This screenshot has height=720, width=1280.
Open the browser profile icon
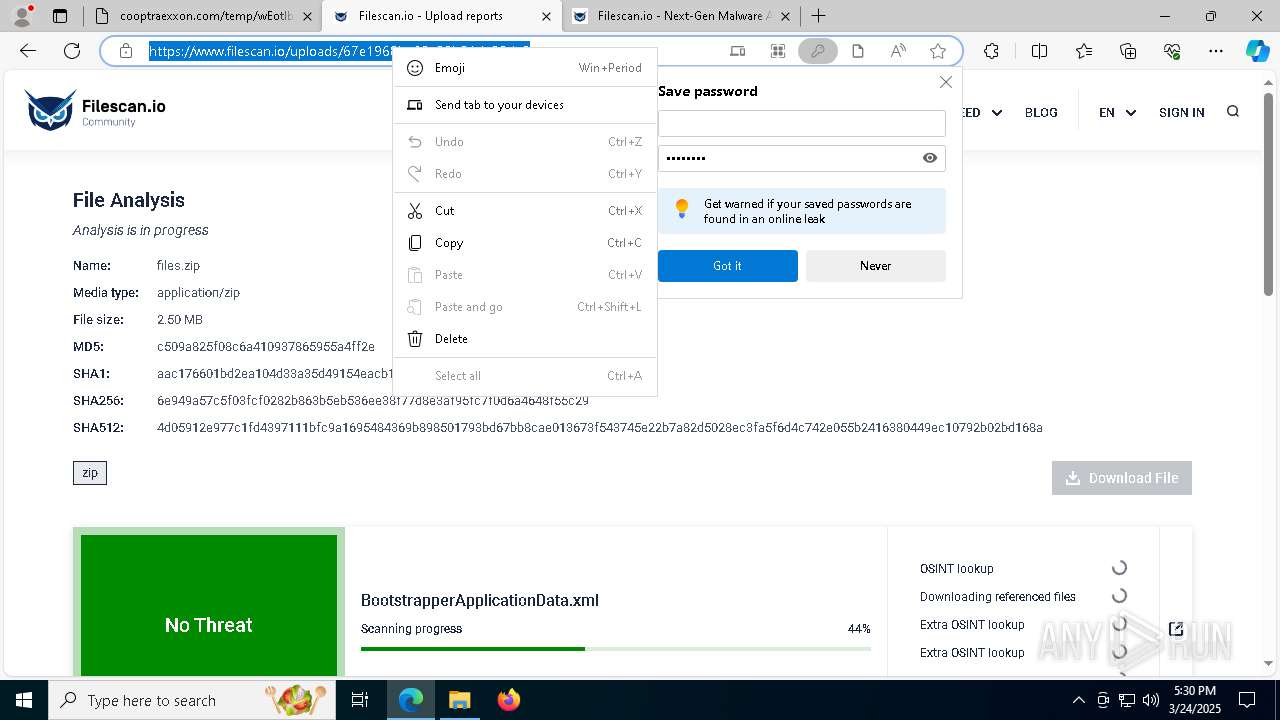pos(24,15)
